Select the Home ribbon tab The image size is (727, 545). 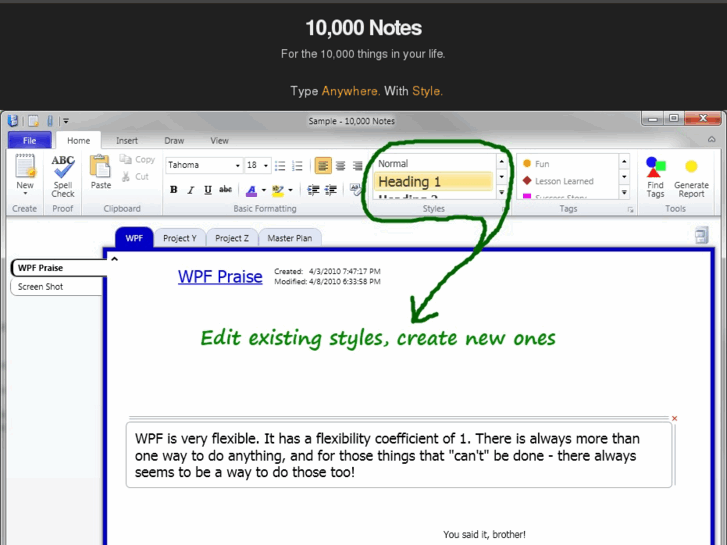click(78, 141)
